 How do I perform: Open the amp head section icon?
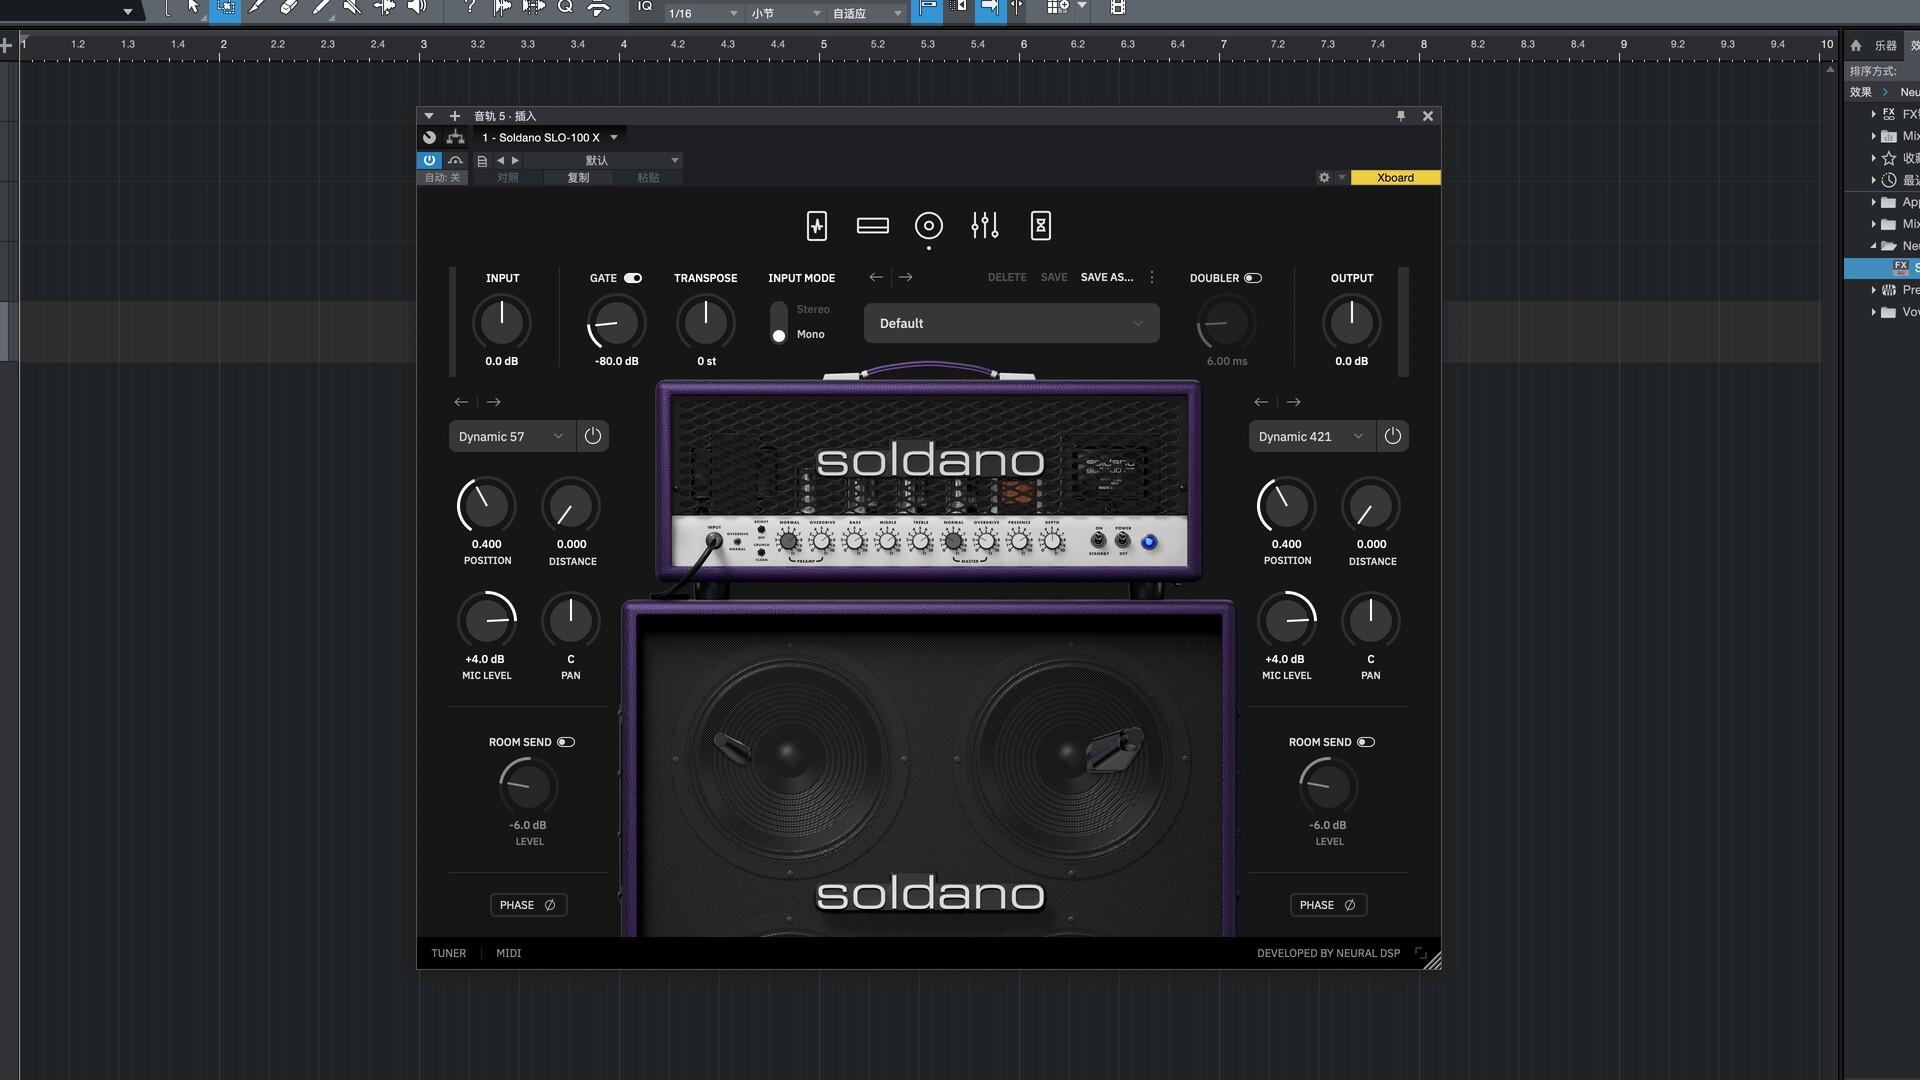point(872,226)
